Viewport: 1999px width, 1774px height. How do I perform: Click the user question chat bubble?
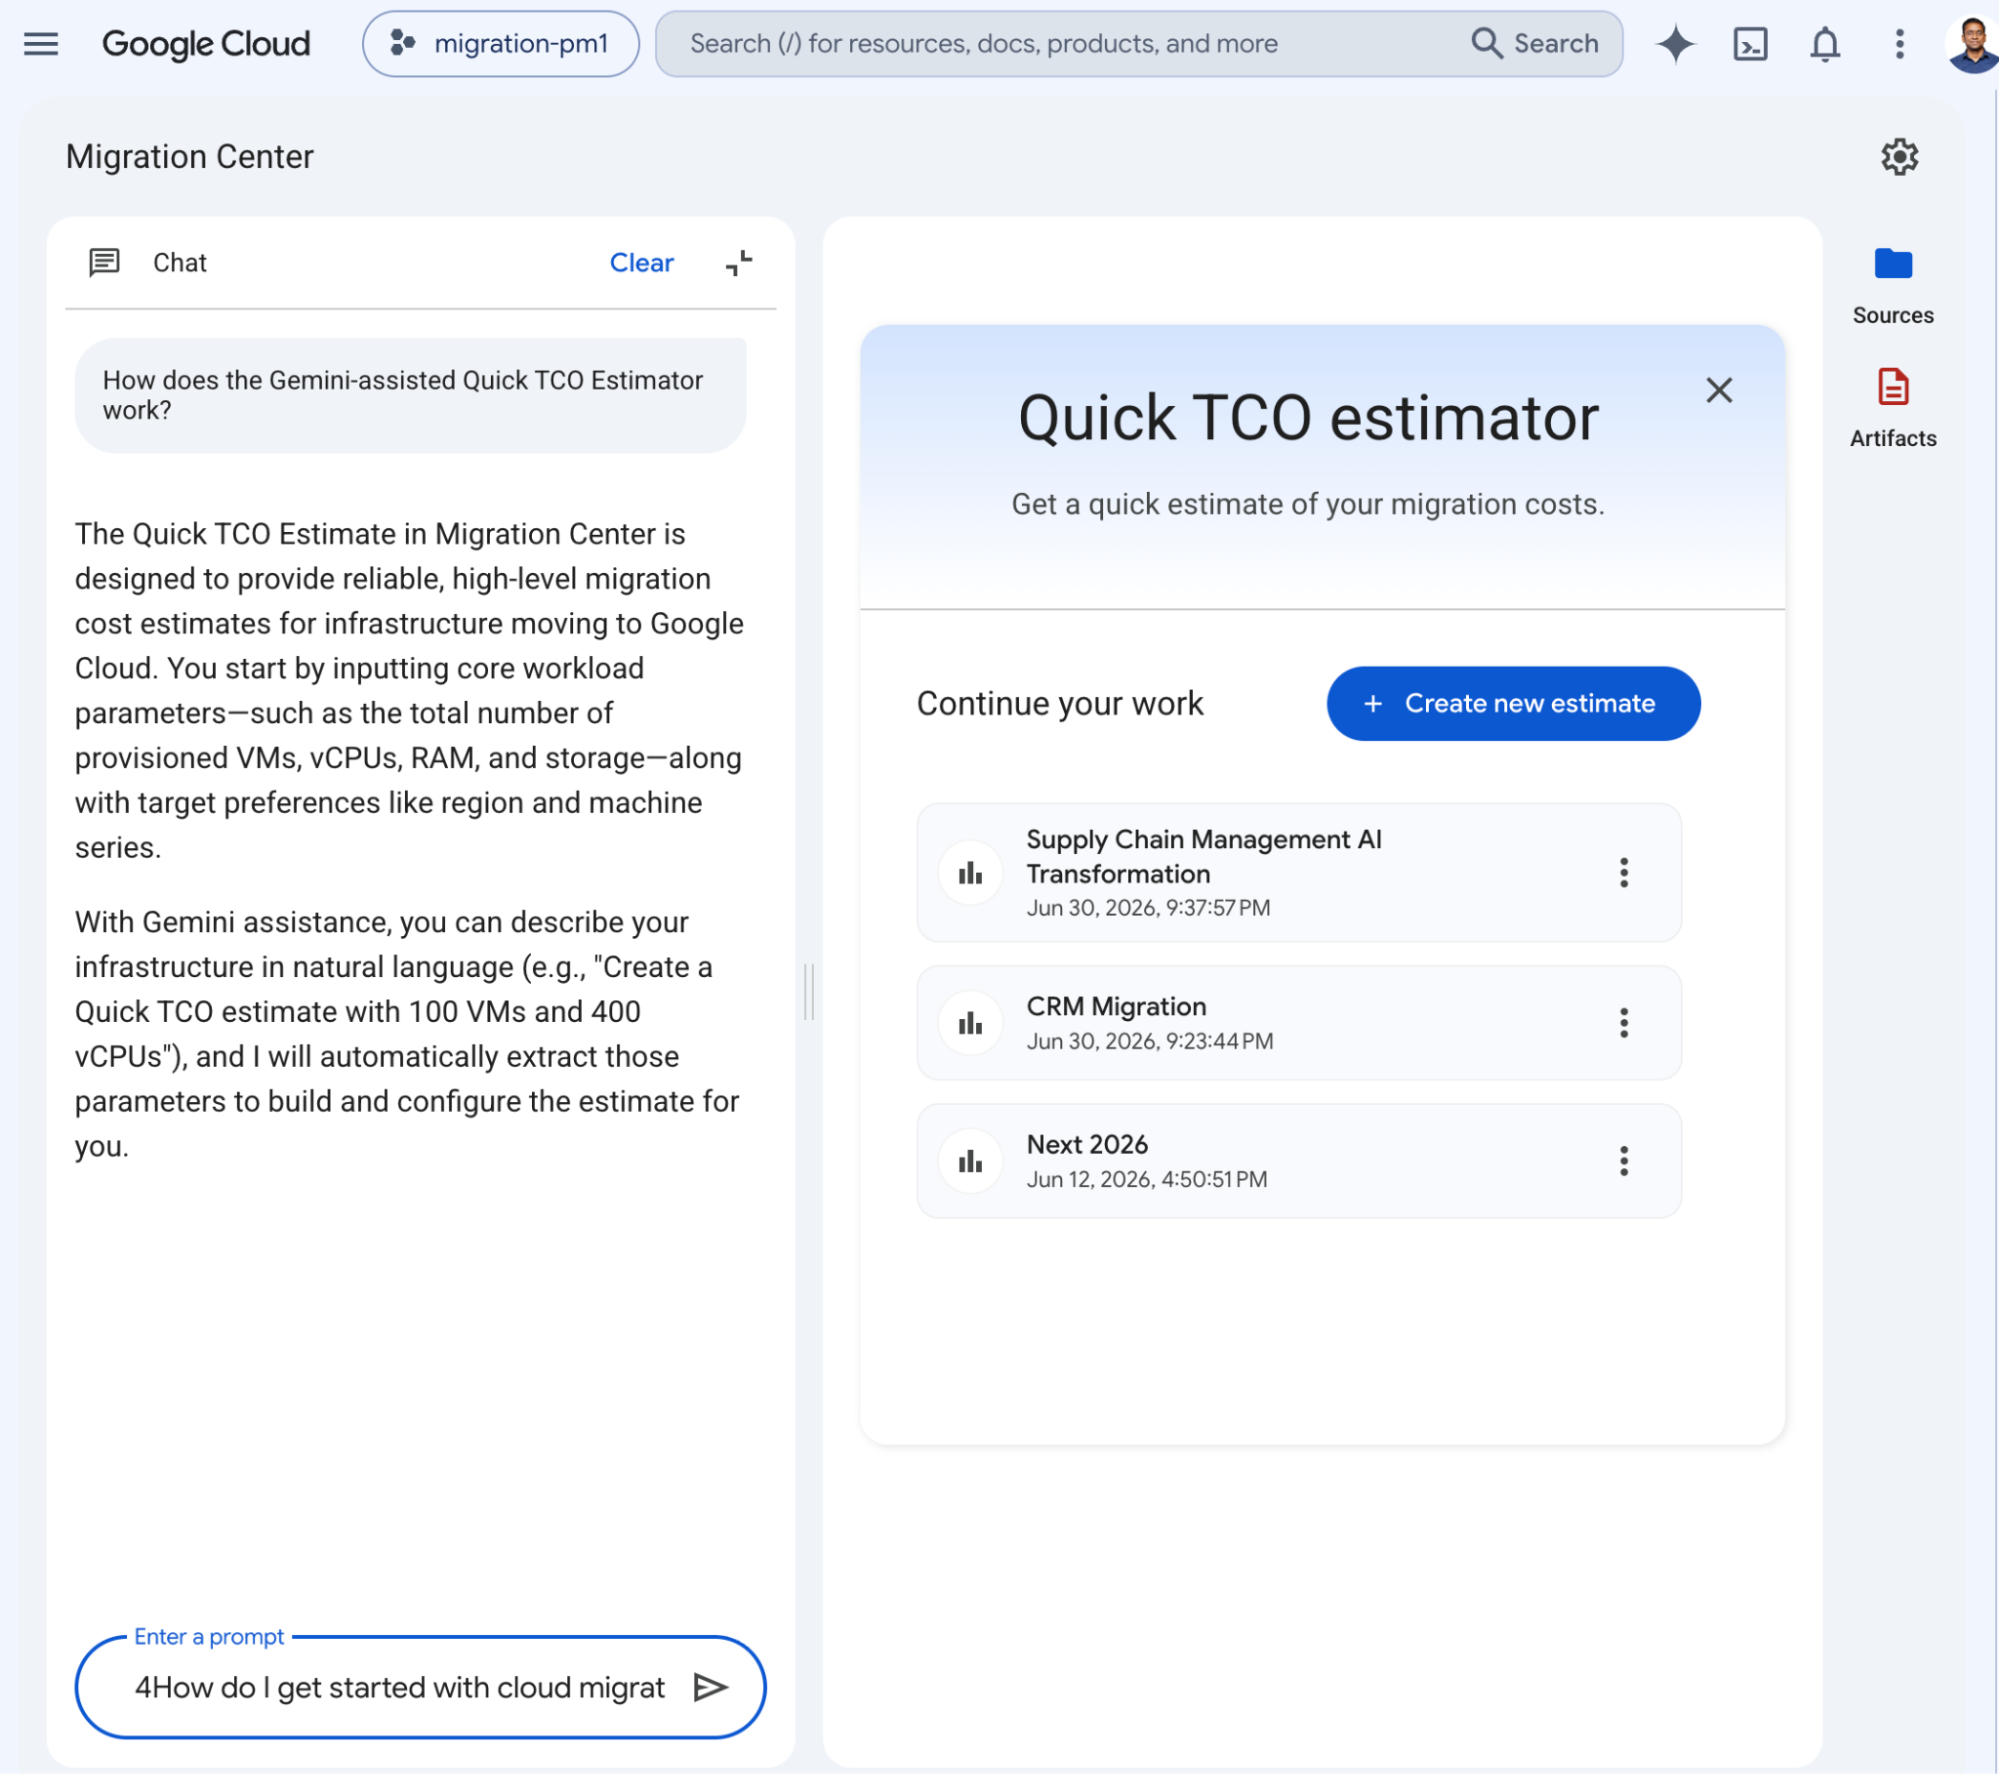[x=410, y=395]
